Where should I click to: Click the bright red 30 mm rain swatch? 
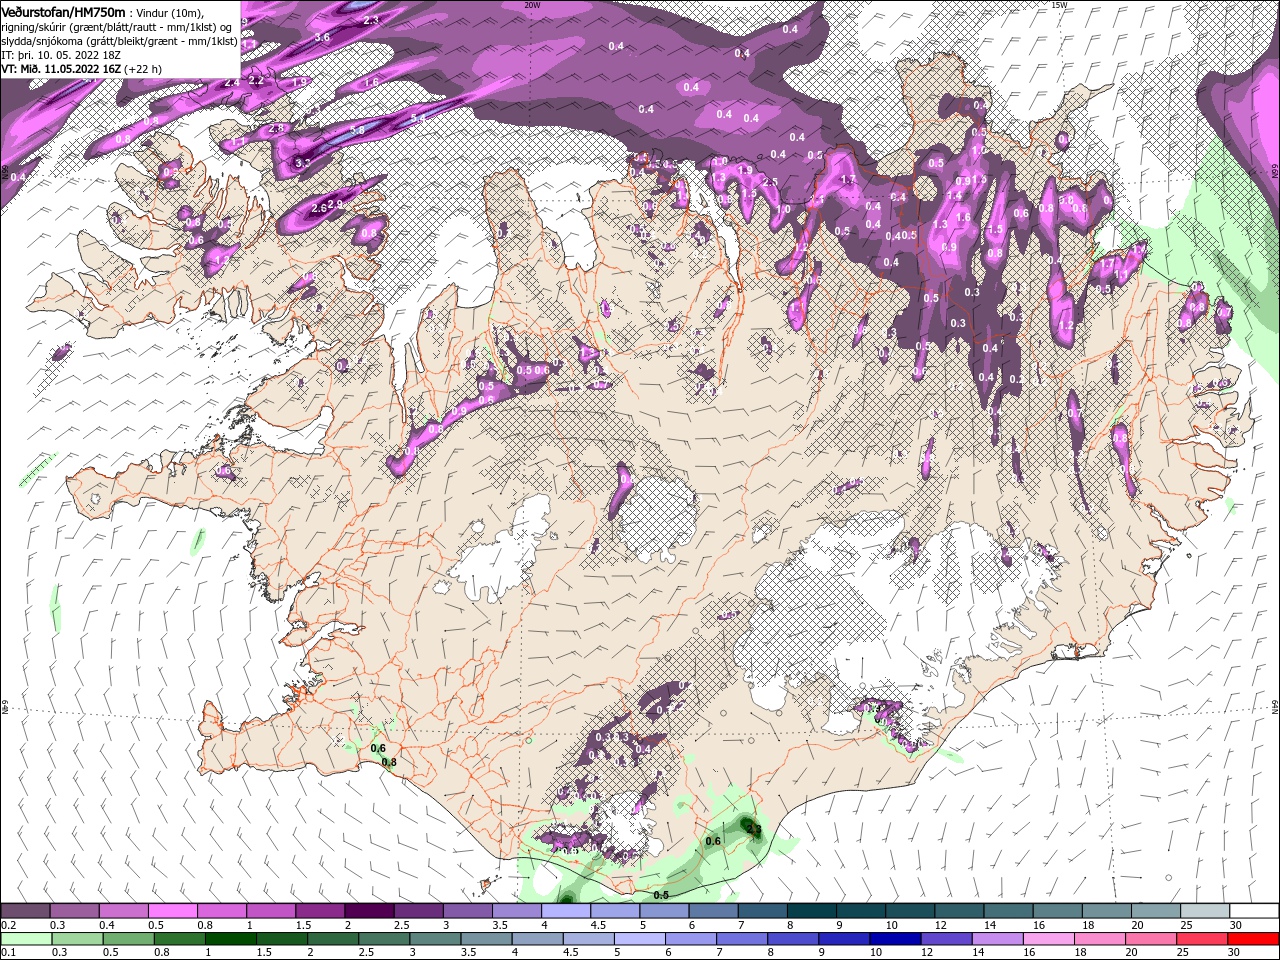(1255, 939)
